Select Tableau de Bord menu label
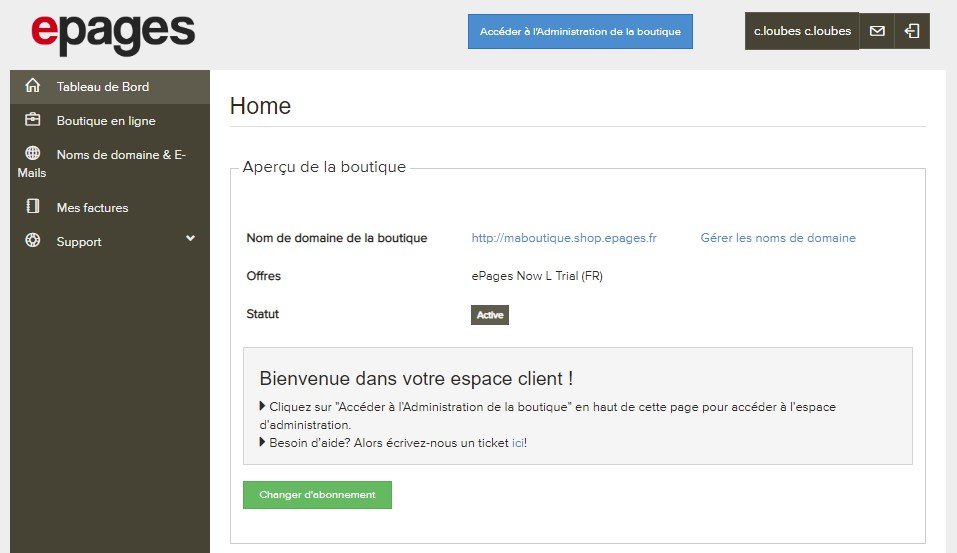This screenshot has height=553, width=957. coord(103,87)
